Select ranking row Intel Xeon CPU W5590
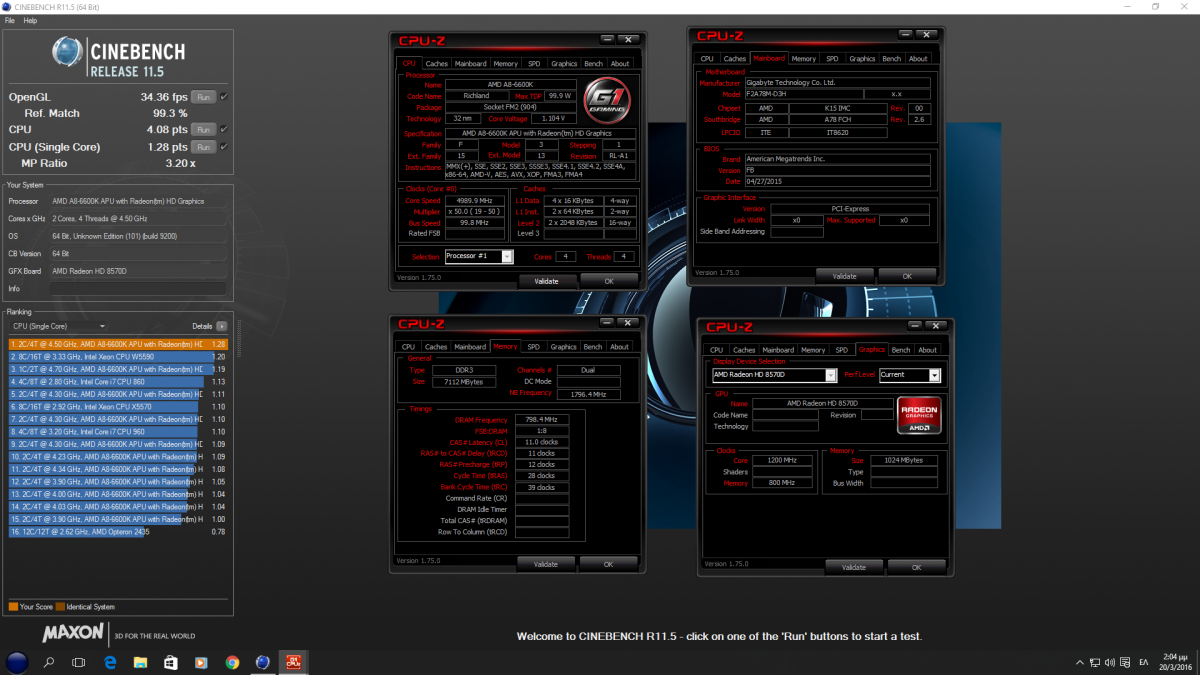The height and width of the screenshot is (675, 1200). pos(119,356)
